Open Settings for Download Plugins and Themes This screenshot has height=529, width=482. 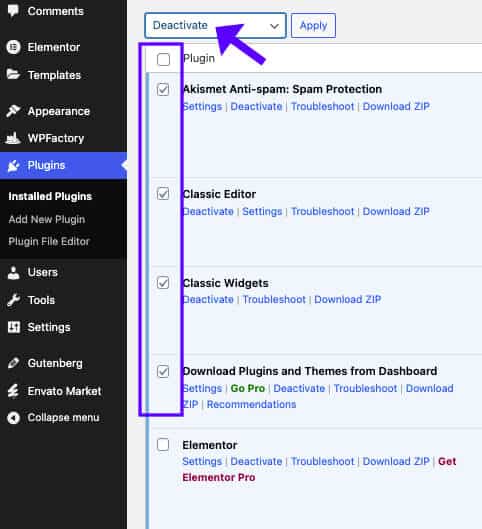[x=202, y=389]
